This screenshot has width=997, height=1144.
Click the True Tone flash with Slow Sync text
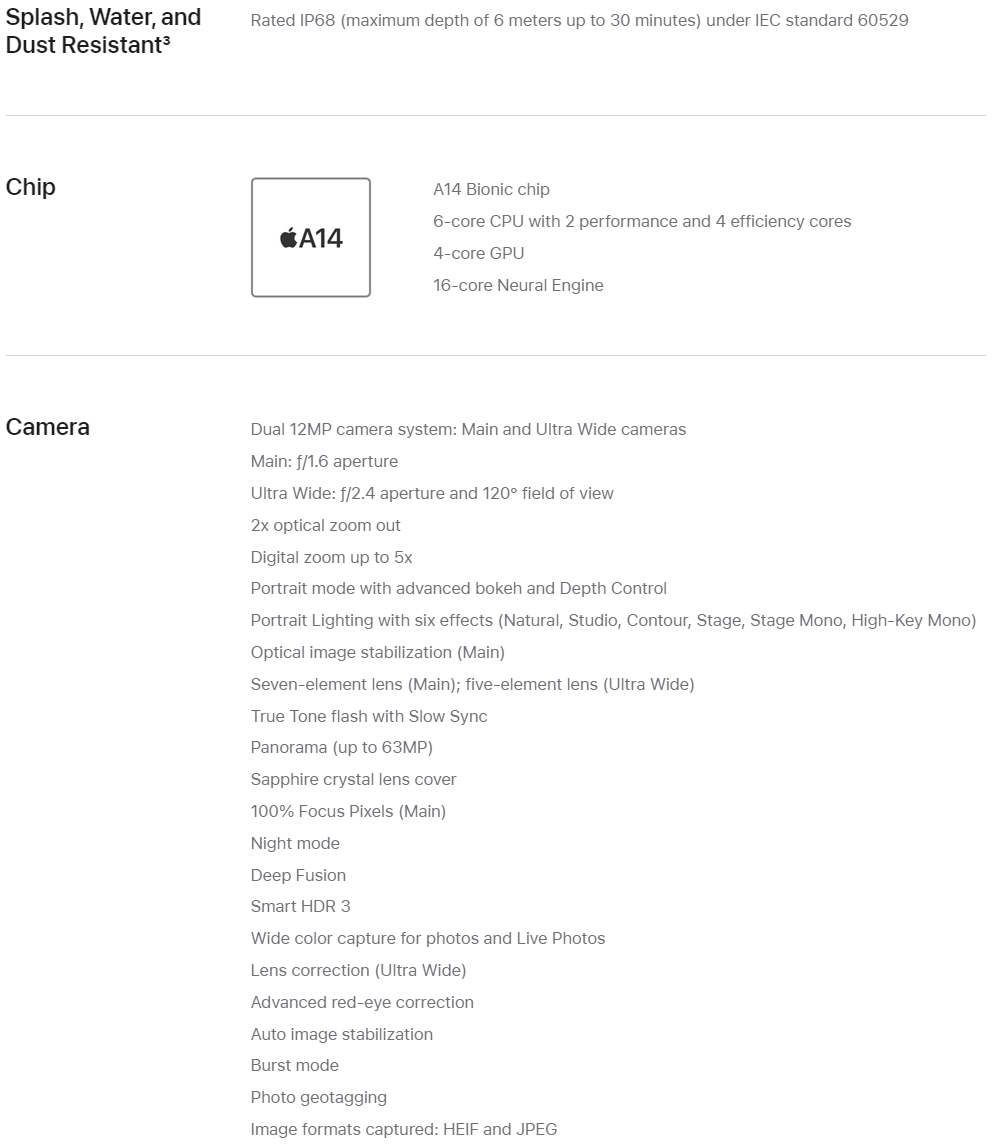click(x=369, y=716)
